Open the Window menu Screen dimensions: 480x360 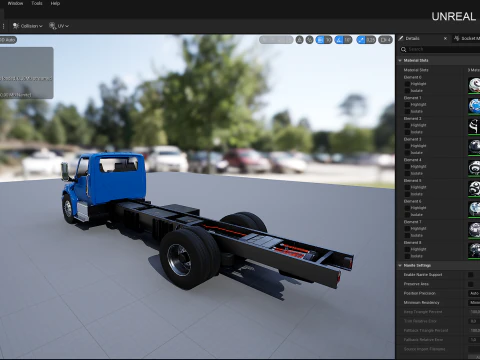coord(15,3)
